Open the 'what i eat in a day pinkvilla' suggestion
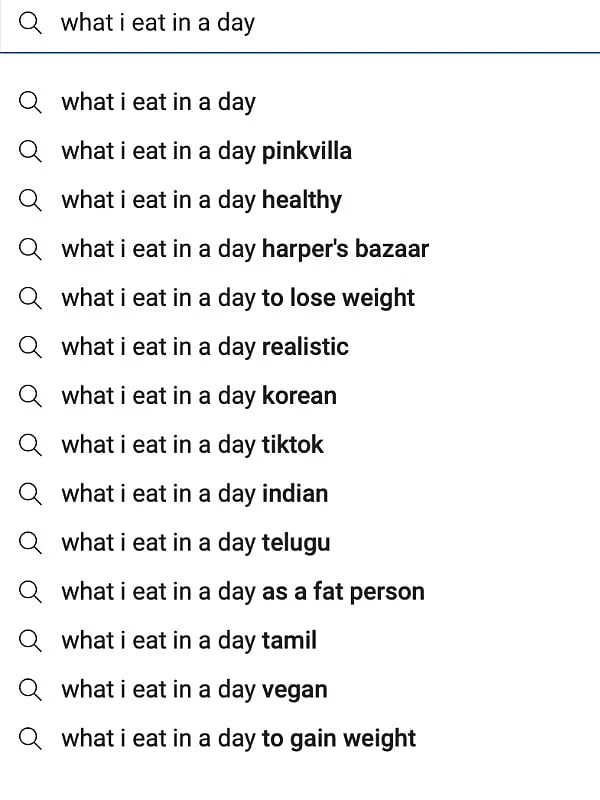This screenshot has height=800, width=600. (206, 151)
